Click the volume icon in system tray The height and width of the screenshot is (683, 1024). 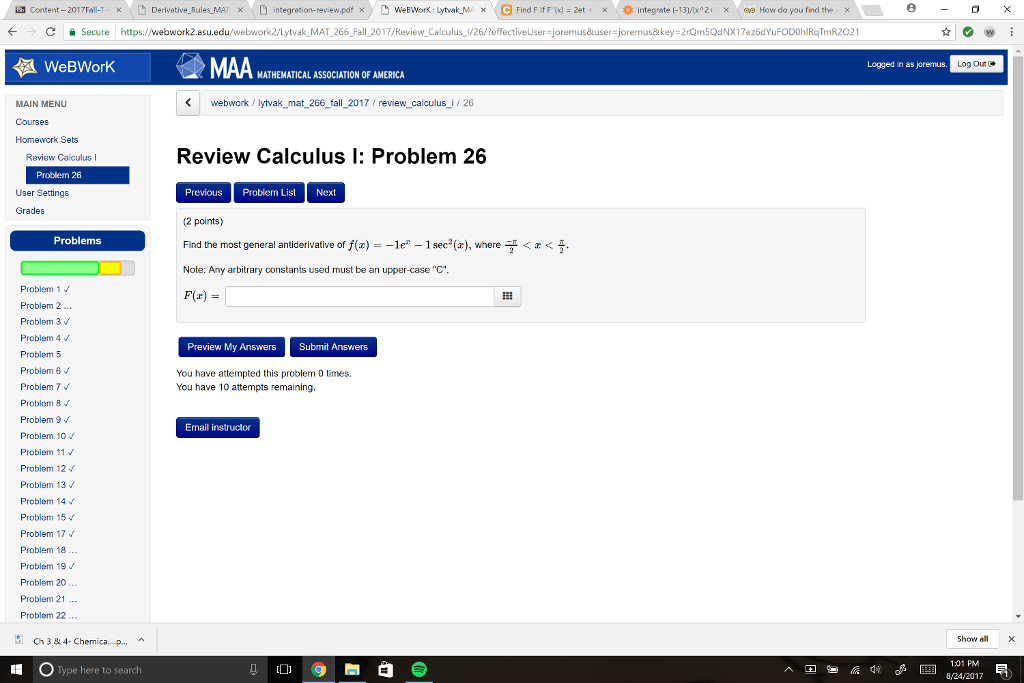point(876,669)
